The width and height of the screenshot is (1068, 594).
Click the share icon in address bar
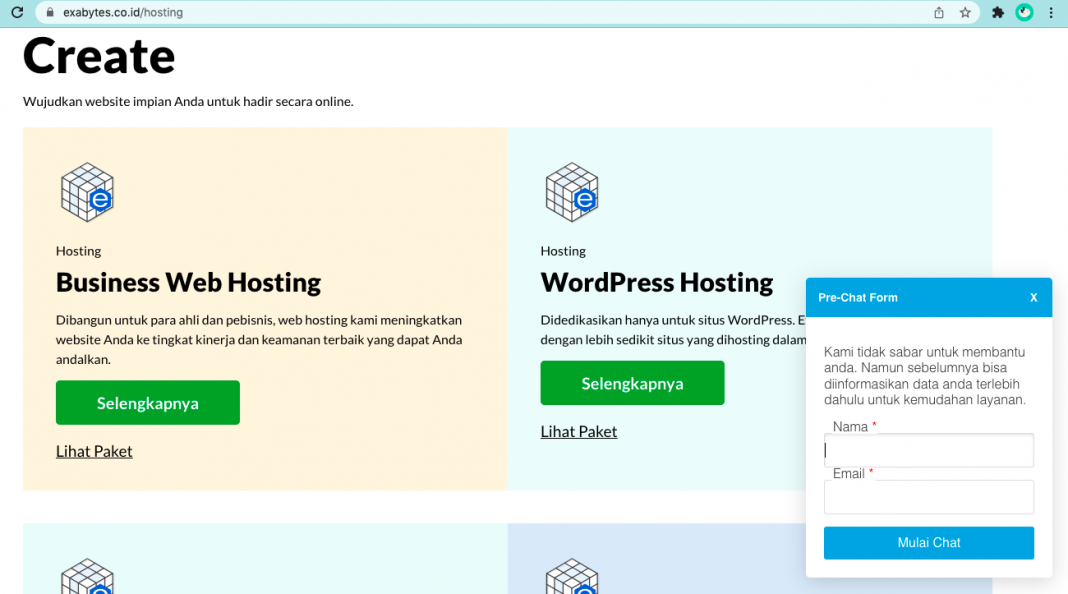[x=938, y=13]
